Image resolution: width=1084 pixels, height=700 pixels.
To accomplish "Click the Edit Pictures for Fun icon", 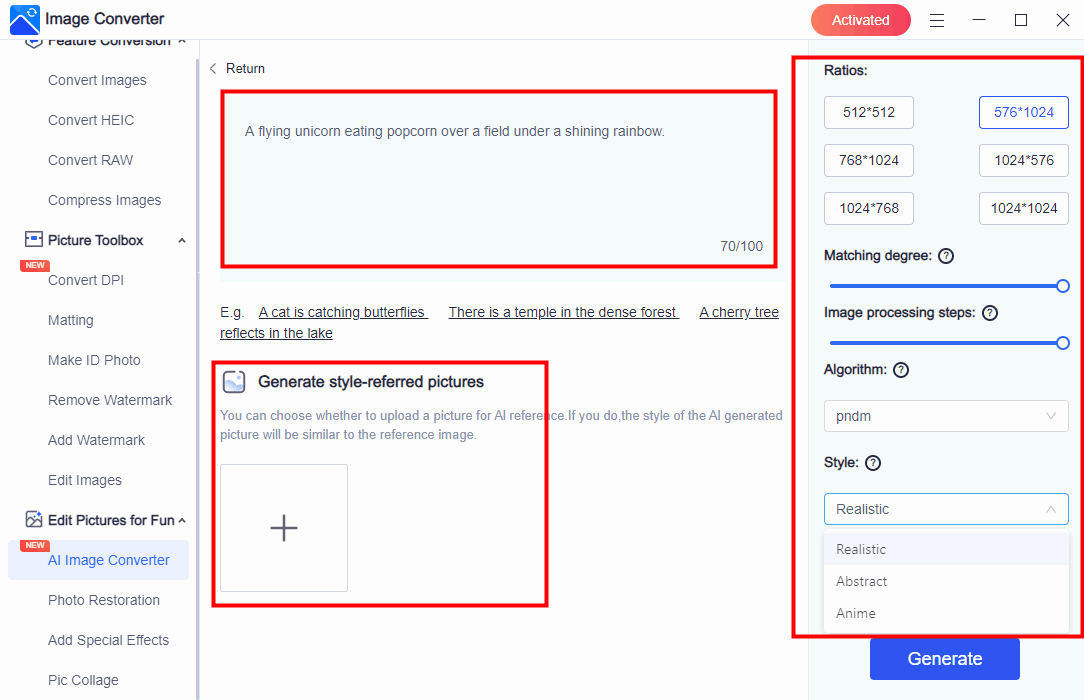I will (34, 520).
